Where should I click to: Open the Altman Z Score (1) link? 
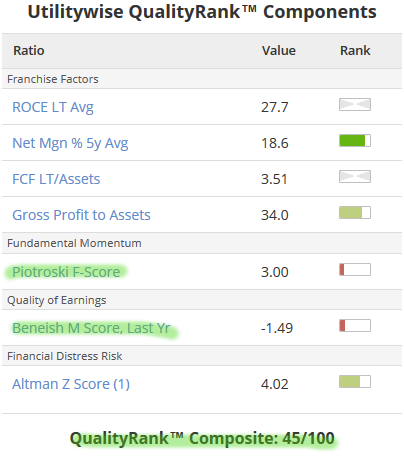click(x=71, y=384)
